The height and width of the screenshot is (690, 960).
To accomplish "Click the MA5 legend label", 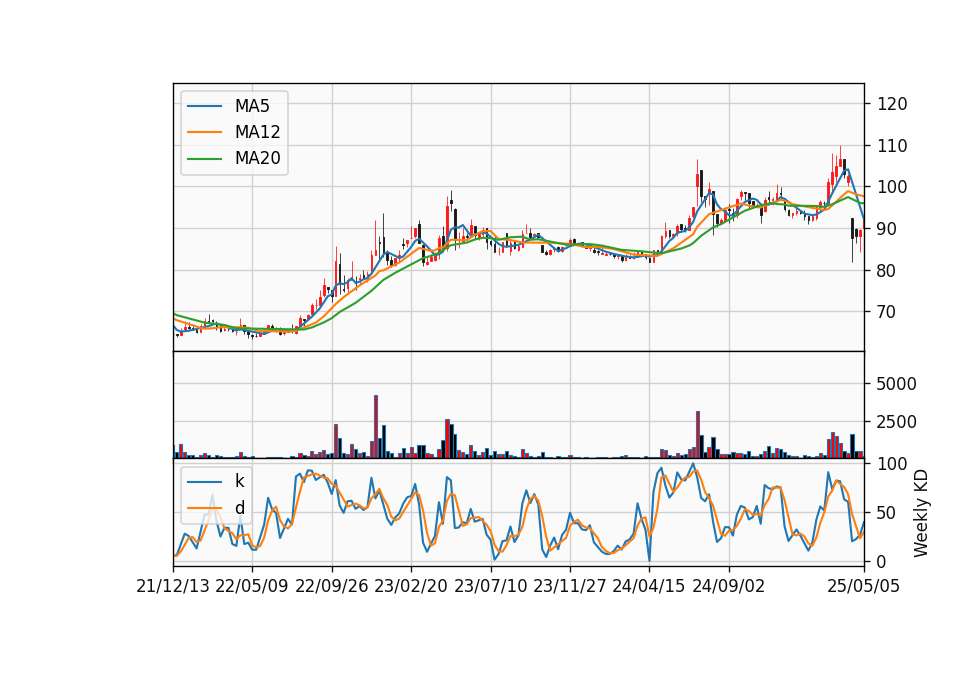I will [x=252, y=106].
